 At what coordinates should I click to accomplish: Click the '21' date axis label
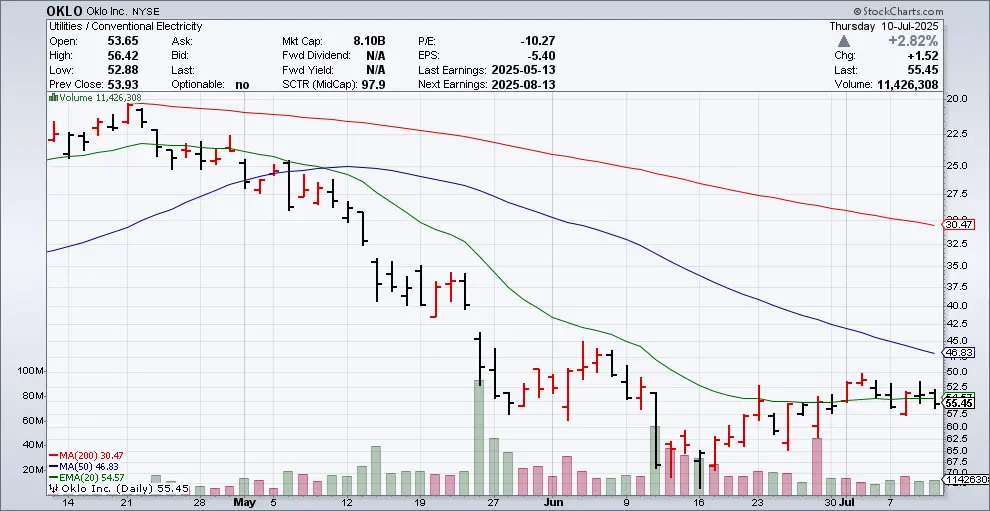click(x=127, y=503)
